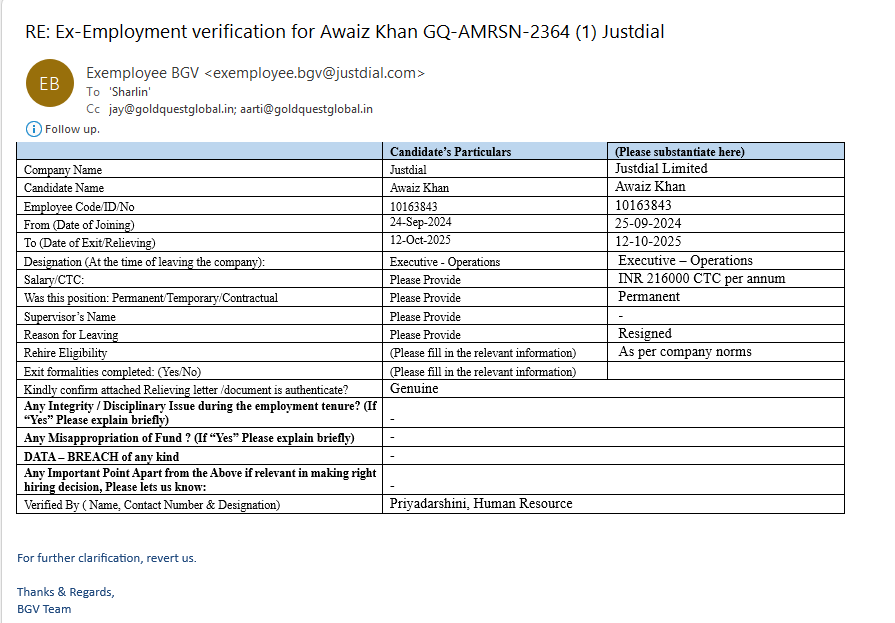Image resolution: width=895 pixels, height=623 pixels.
Task: Click the EB sender avatar circle
Action: [50, 83]
